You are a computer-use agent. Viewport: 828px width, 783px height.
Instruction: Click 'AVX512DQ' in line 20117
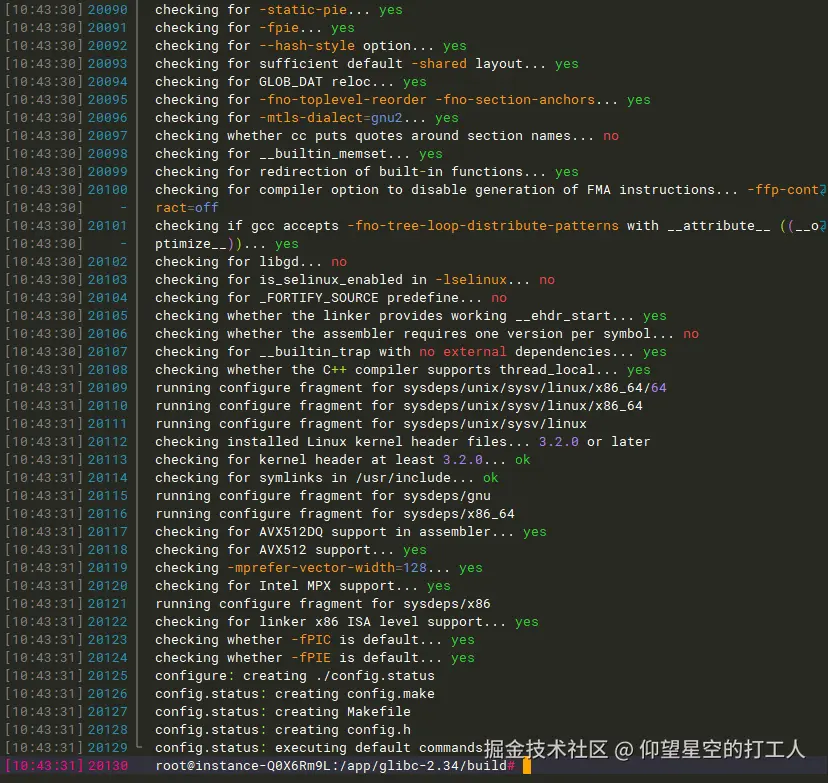(x=290, y=532)
